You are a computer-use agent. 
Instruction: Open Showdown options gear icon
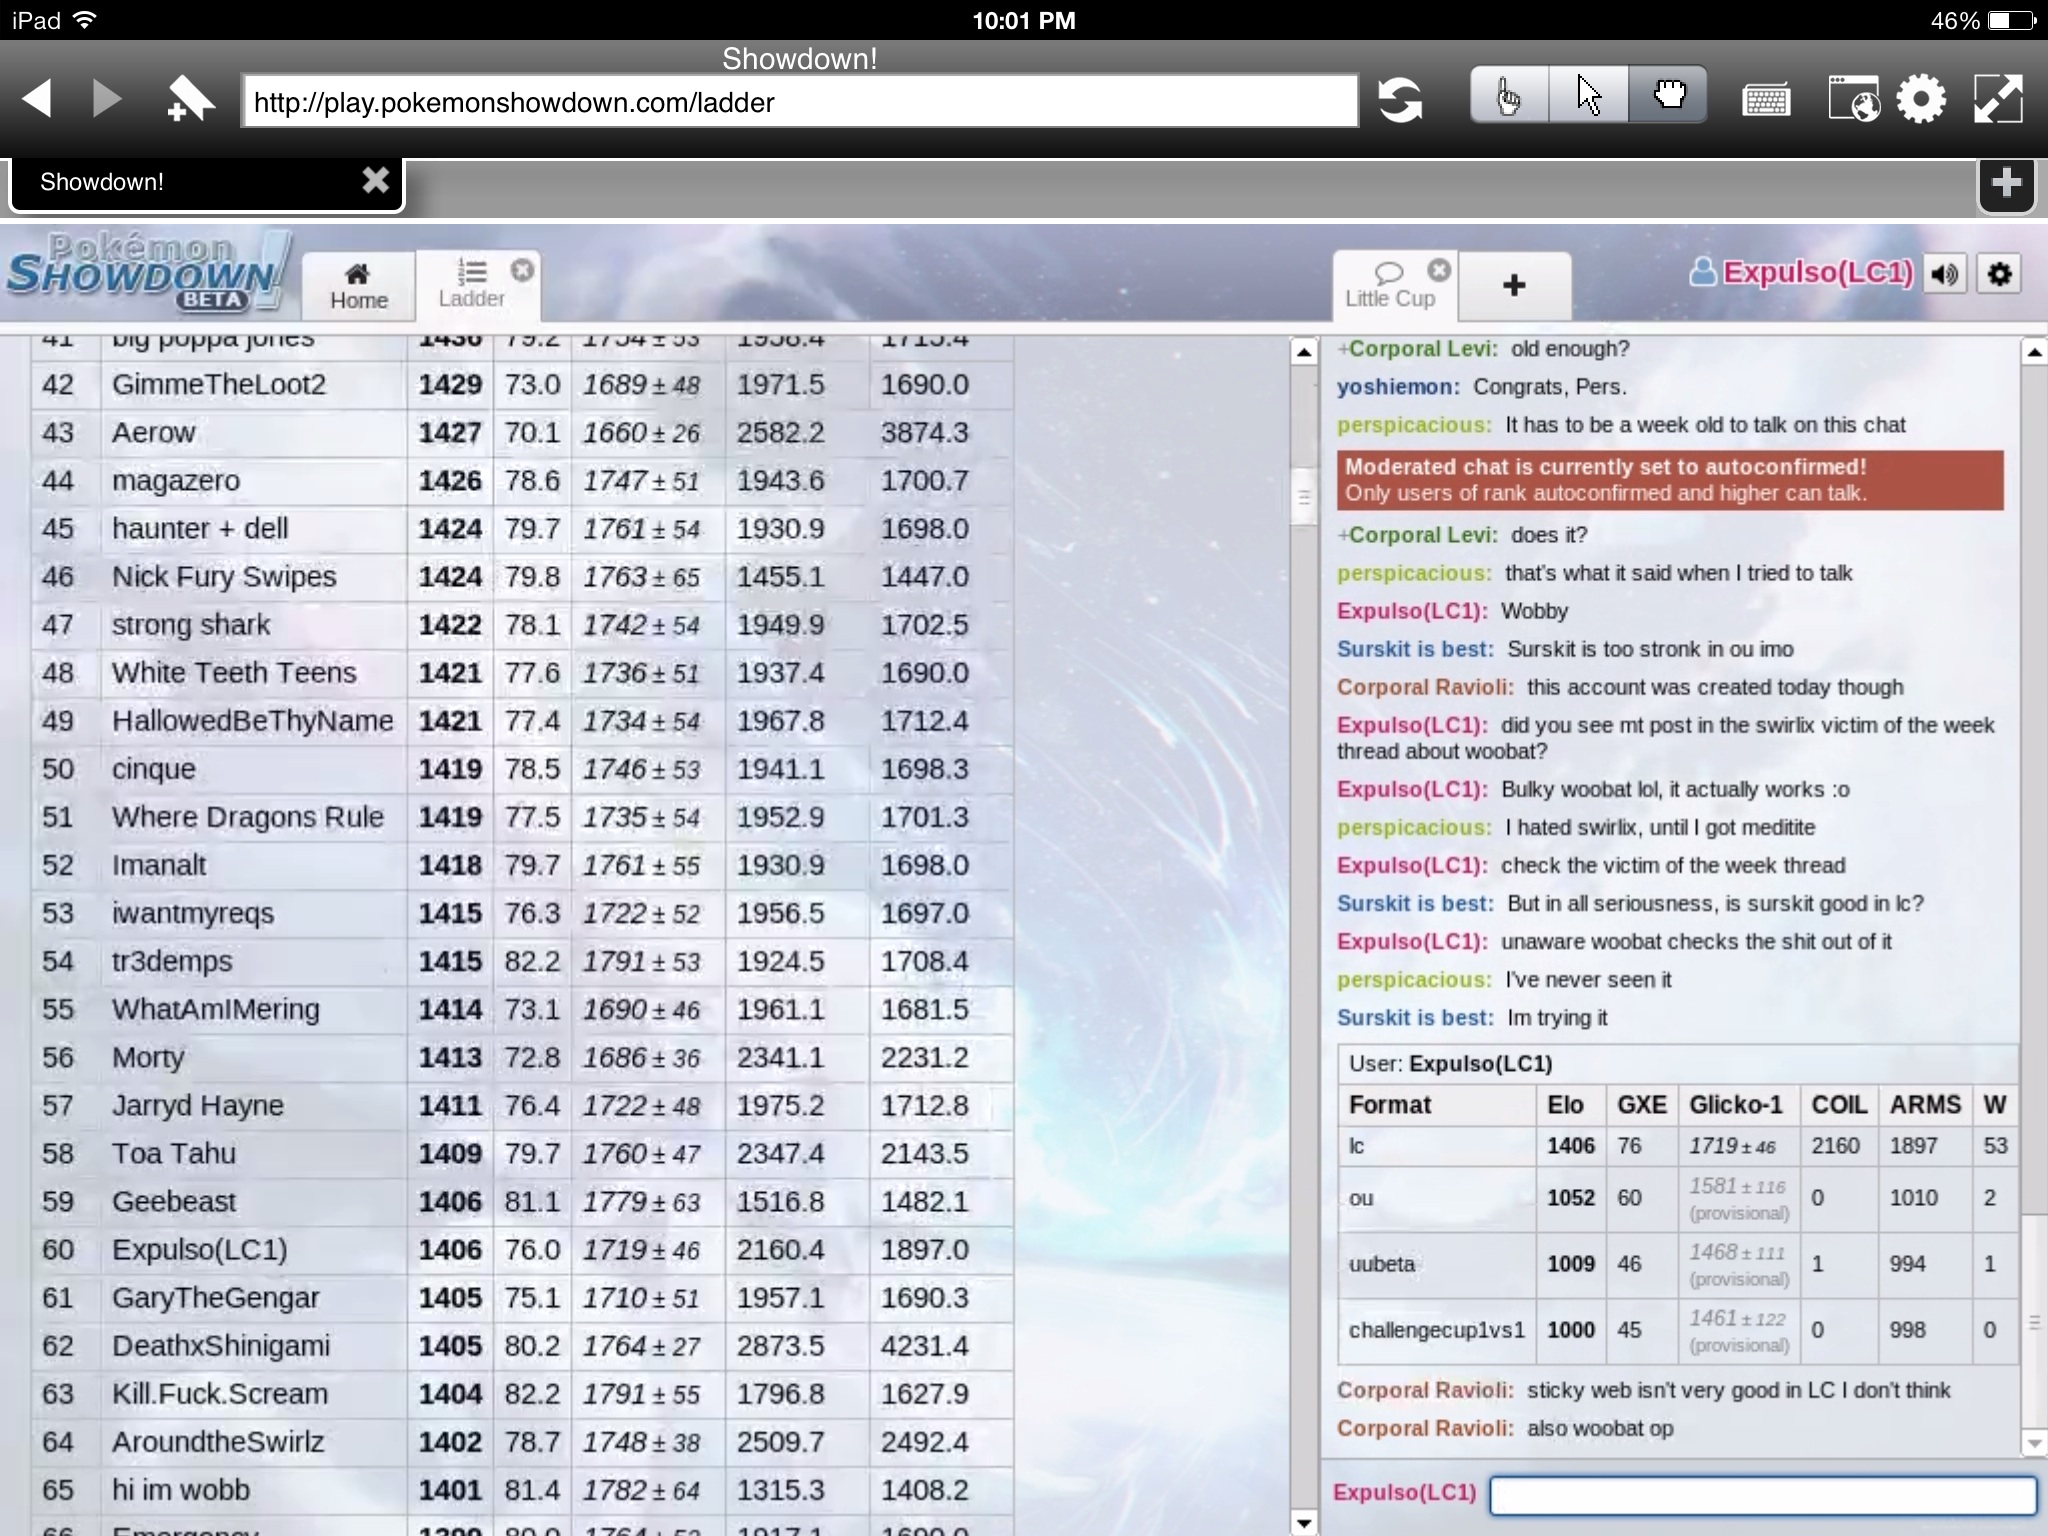coord(1999,274)
